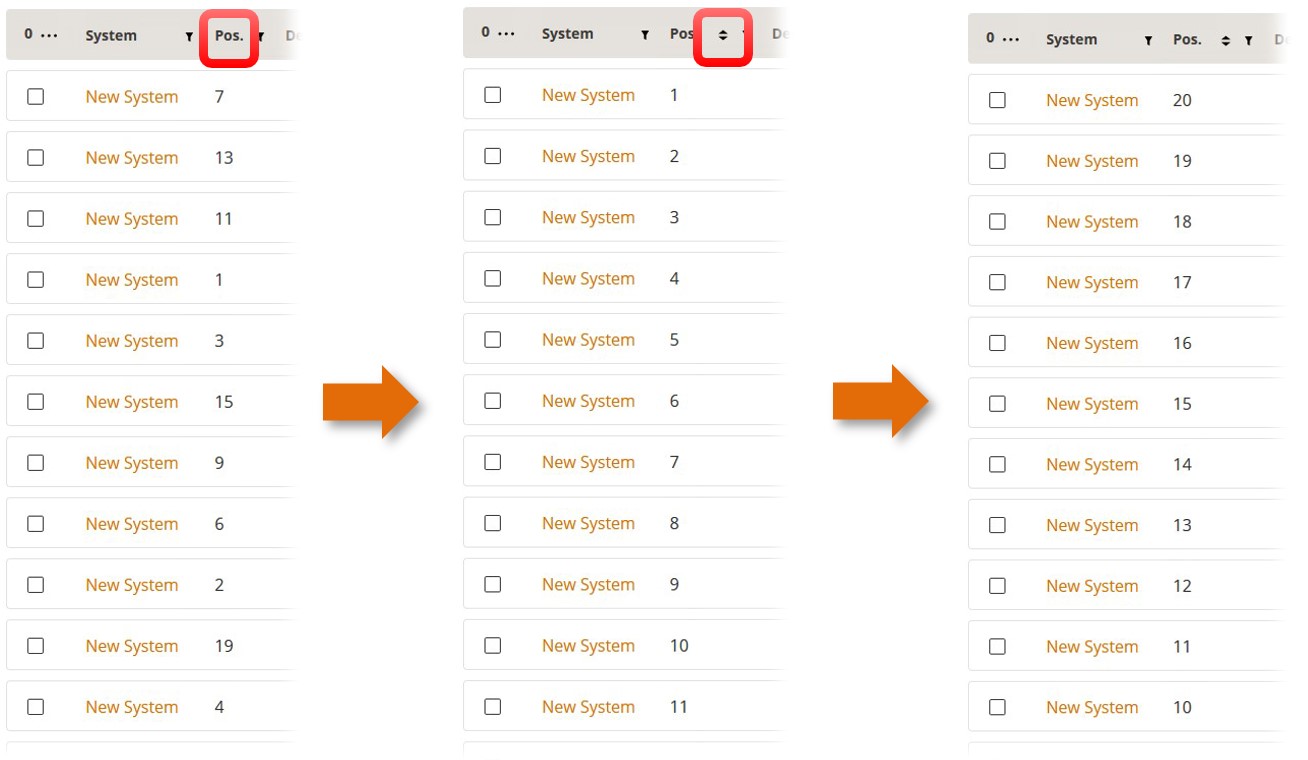The width and height of the screenshot is (1308, 760).
Task: Open the Pos. filter funnel in the descending table
Action: (x=1249, y=41)
